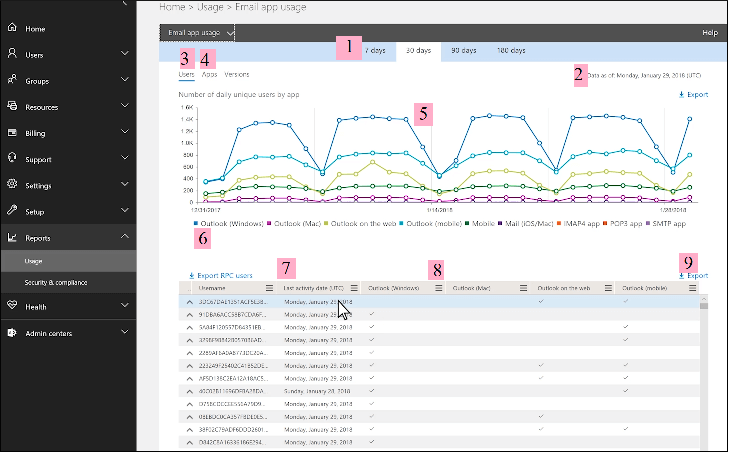The image size is (730, 454).
Task: Expand the Support sidebar section chevron
Action: coord(124,158)
